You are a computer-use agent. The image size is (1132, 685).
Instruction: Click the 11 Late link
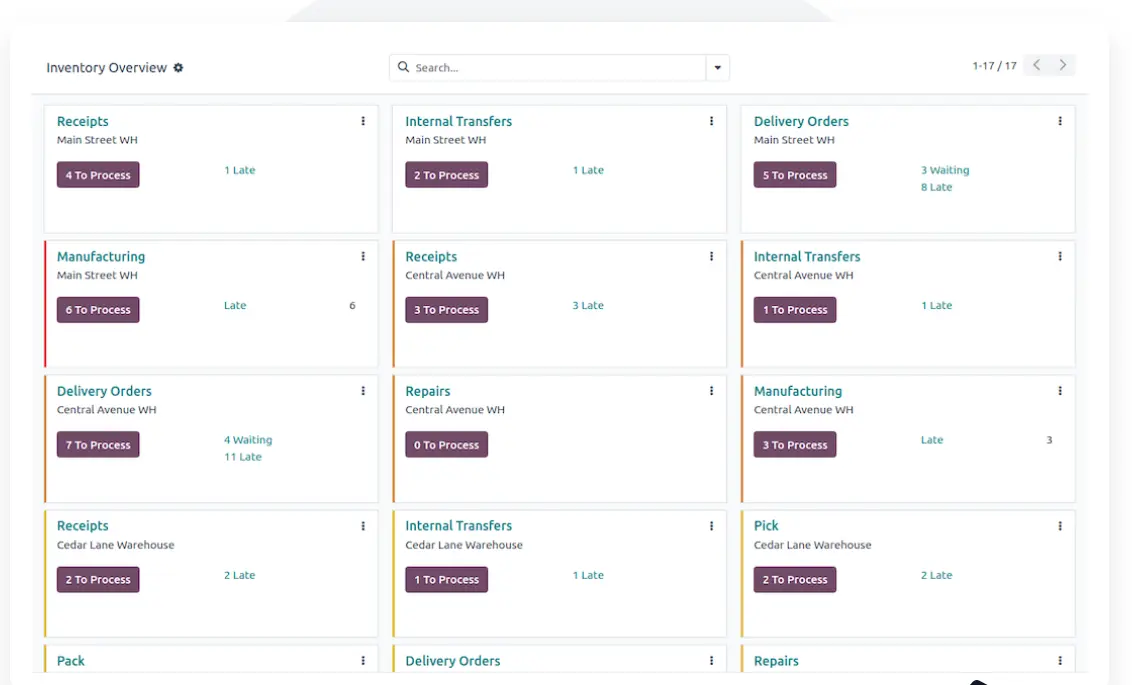click(x=243, y=456)
